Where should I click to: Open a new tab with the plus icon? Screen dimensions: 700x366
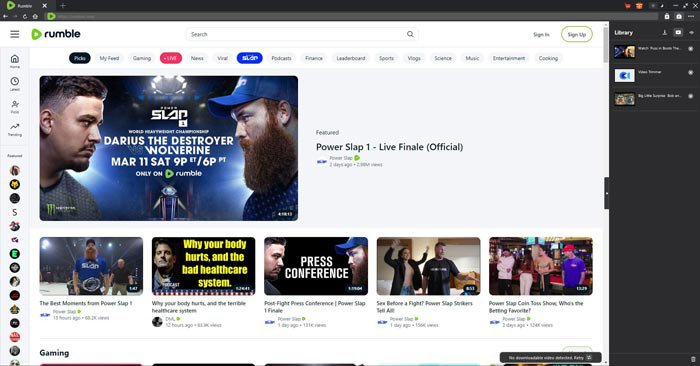63,5
